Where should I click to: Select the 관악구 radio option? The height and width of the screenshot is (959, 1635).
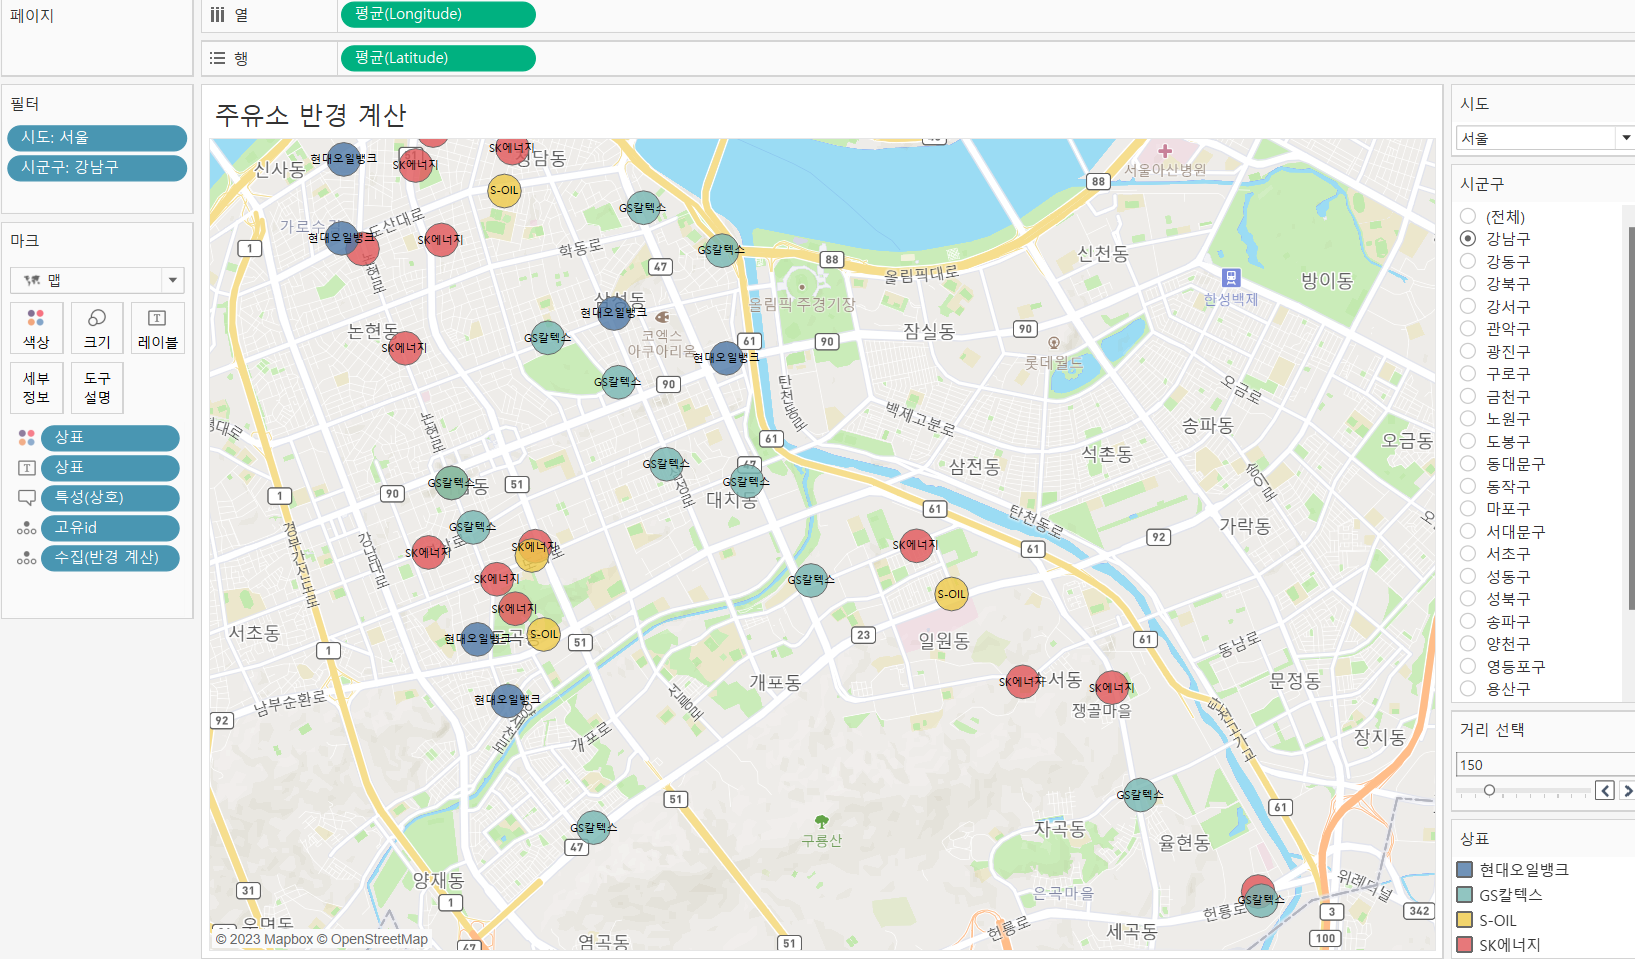click(1468, 328)
